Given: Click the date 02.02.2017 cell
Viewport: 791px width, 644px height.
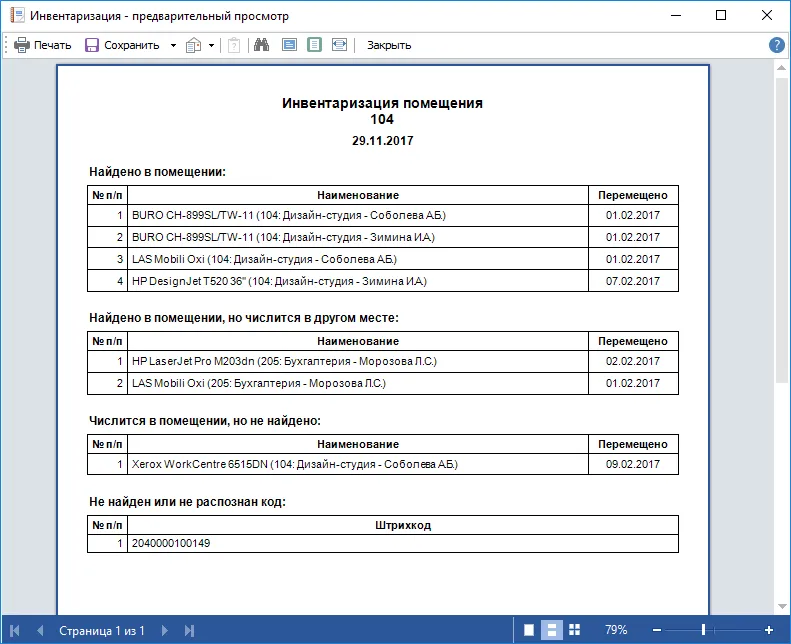Looking at the screenshot, I should 633,362.
